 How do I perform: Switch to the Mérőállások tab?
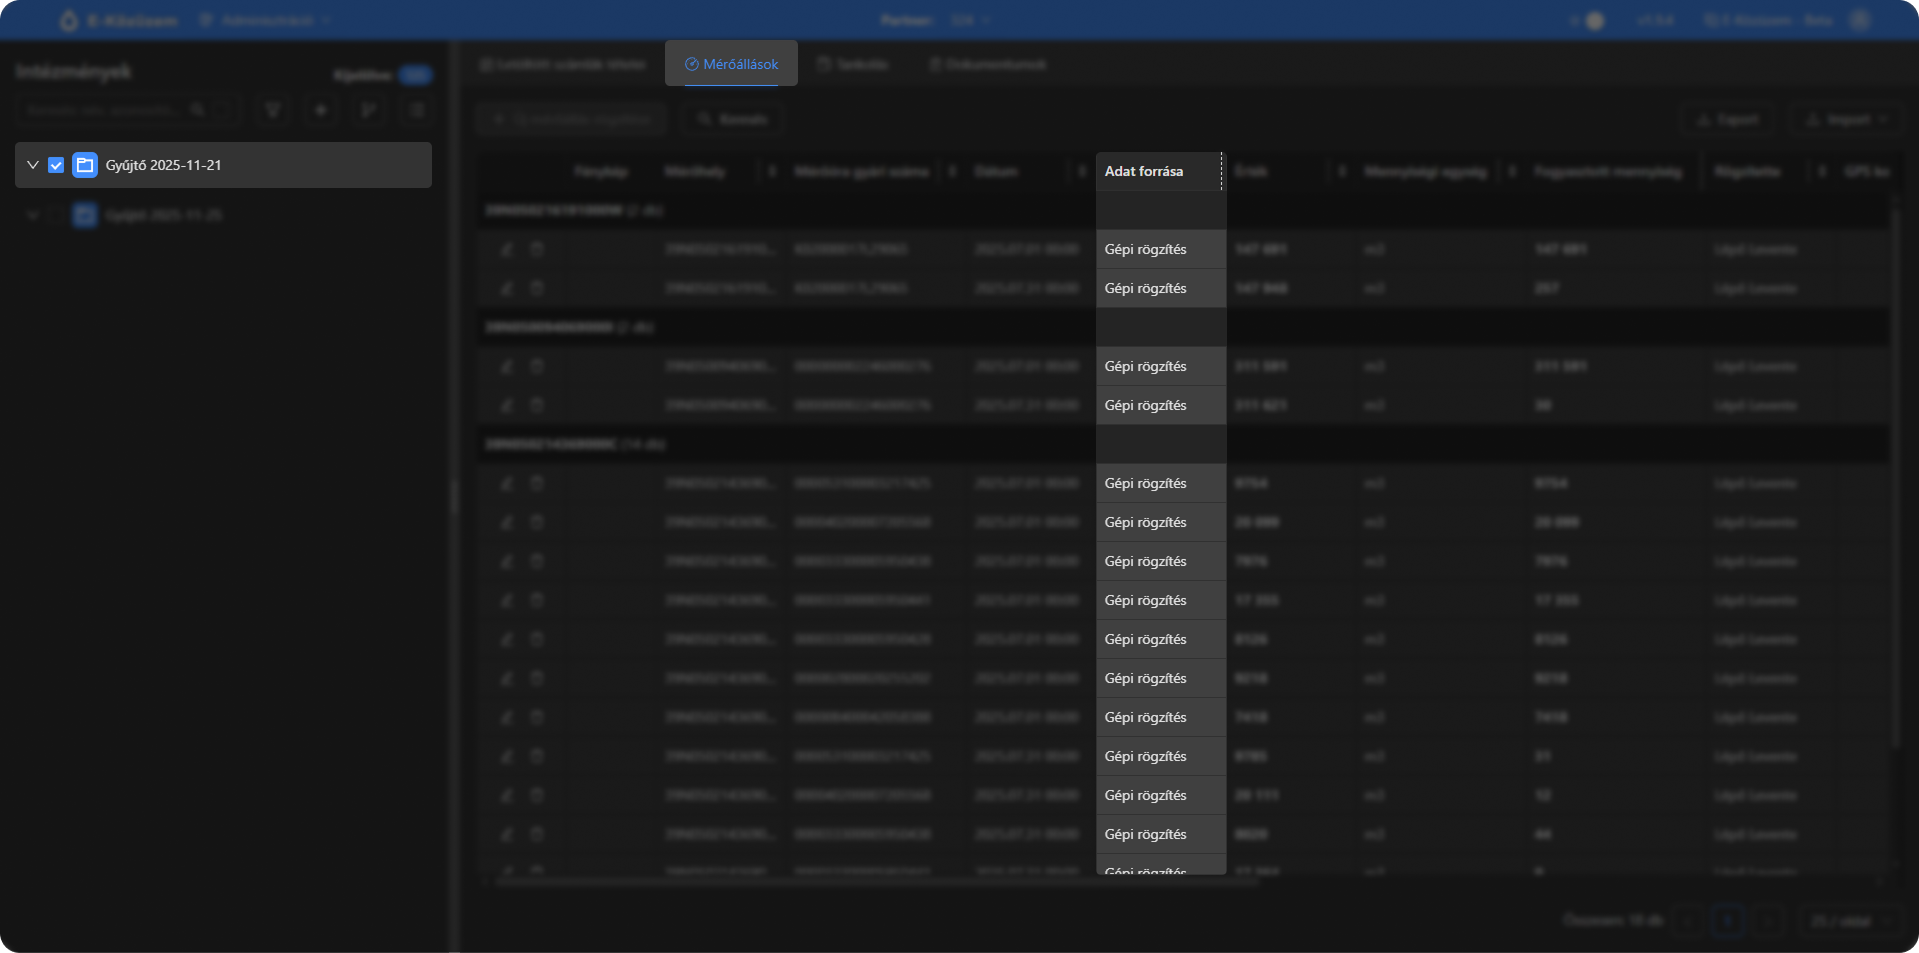coord(731,64)
